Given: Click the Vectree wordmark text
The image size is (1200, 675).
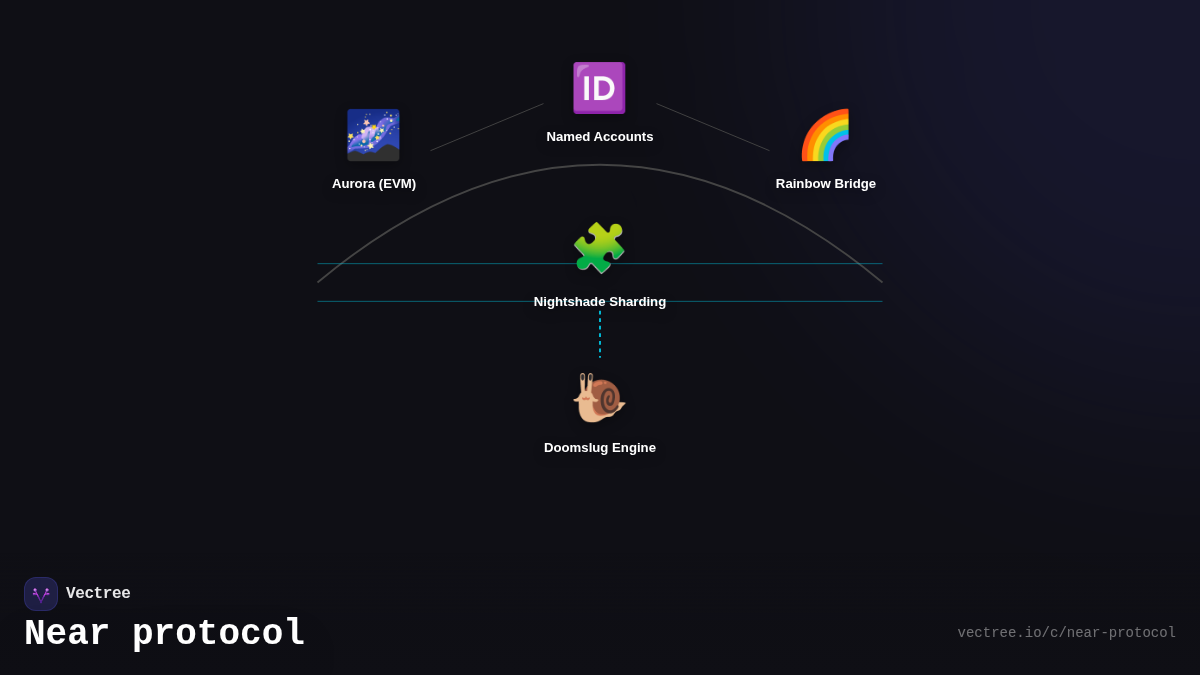Looking at the screenshot, I should pos(99,593).
